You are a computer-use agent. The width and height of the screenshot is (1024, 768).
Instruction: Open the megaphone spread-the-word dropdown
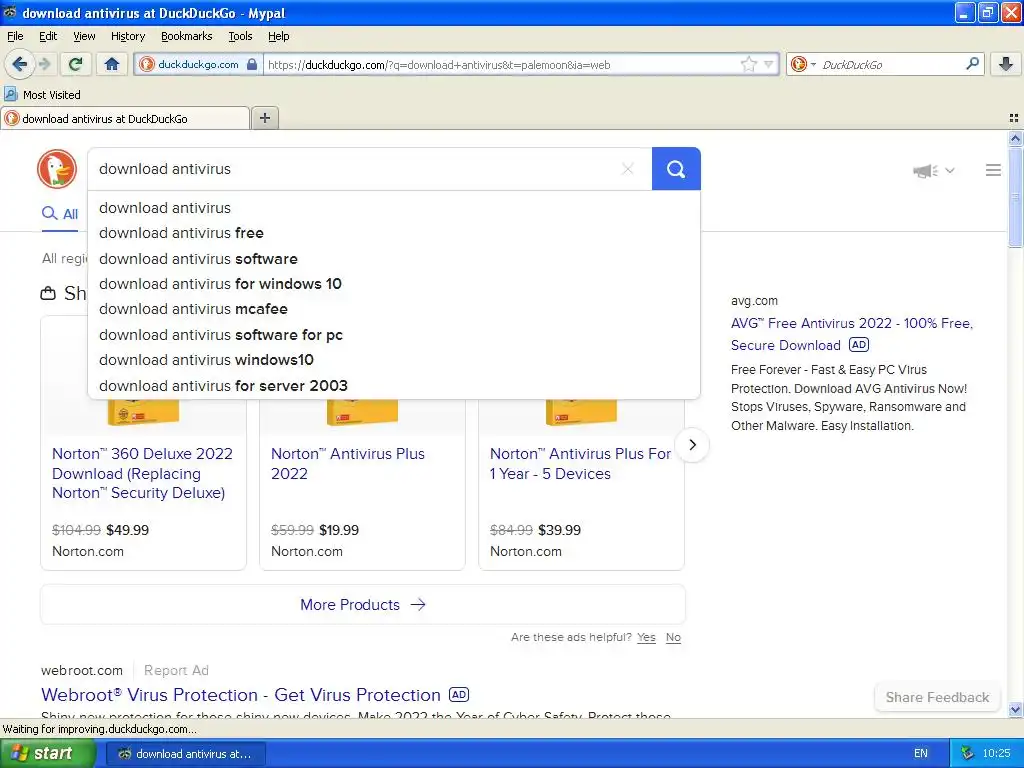tap(933, 170)
